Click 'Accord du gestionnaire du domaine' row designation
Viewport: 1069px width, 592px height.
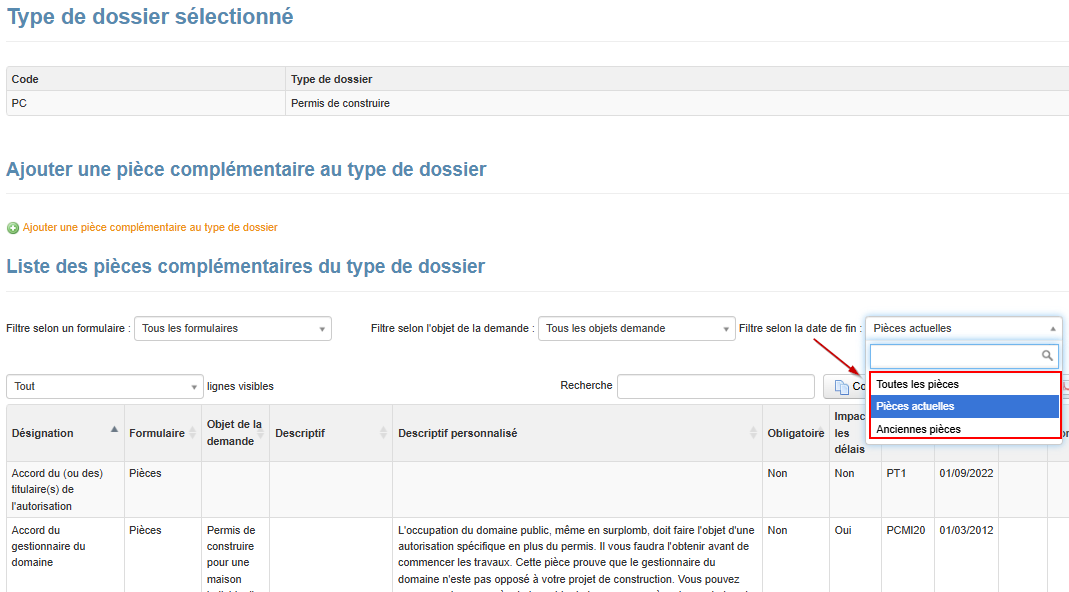tap(48, 546)
